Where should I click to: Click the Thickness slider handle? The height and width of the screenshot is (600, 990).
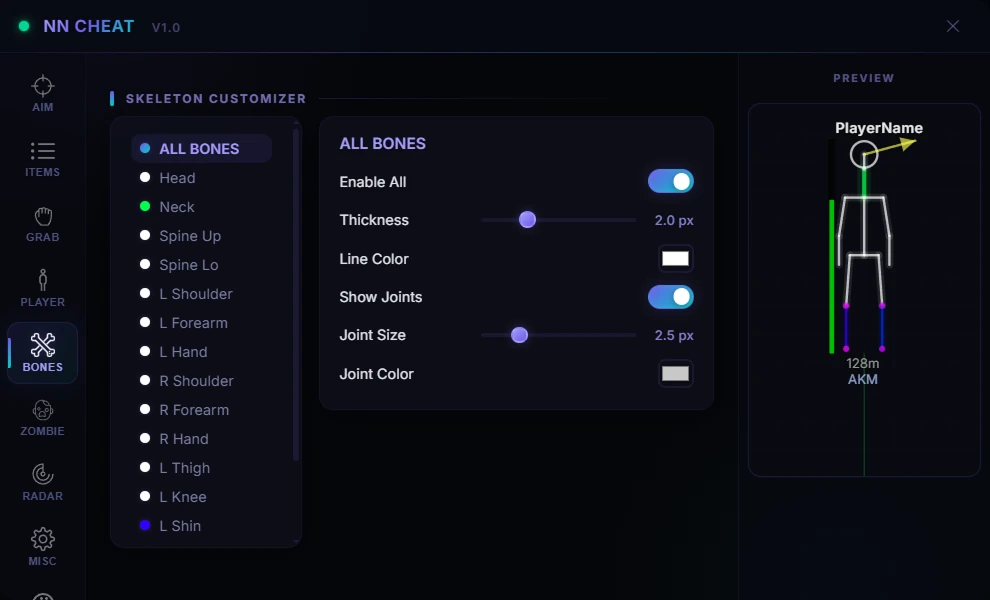click(527, 220)
